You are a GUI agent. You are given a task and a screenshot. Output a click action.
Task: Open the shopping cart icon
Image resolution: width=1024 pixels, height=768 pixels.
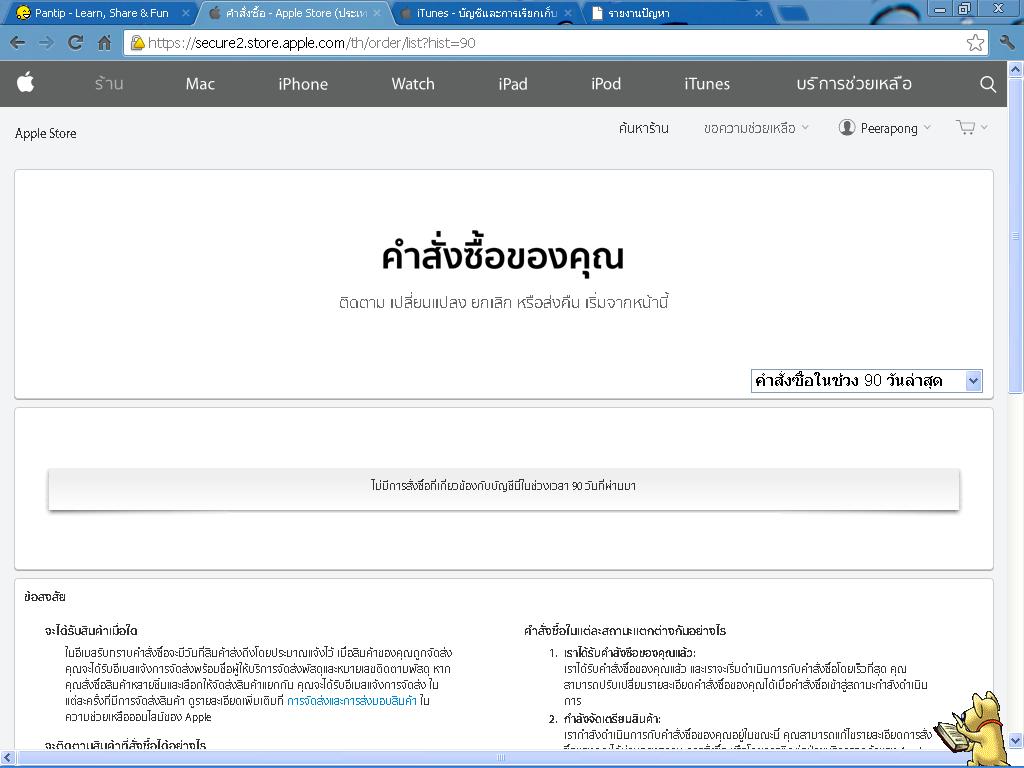[965, 127]
